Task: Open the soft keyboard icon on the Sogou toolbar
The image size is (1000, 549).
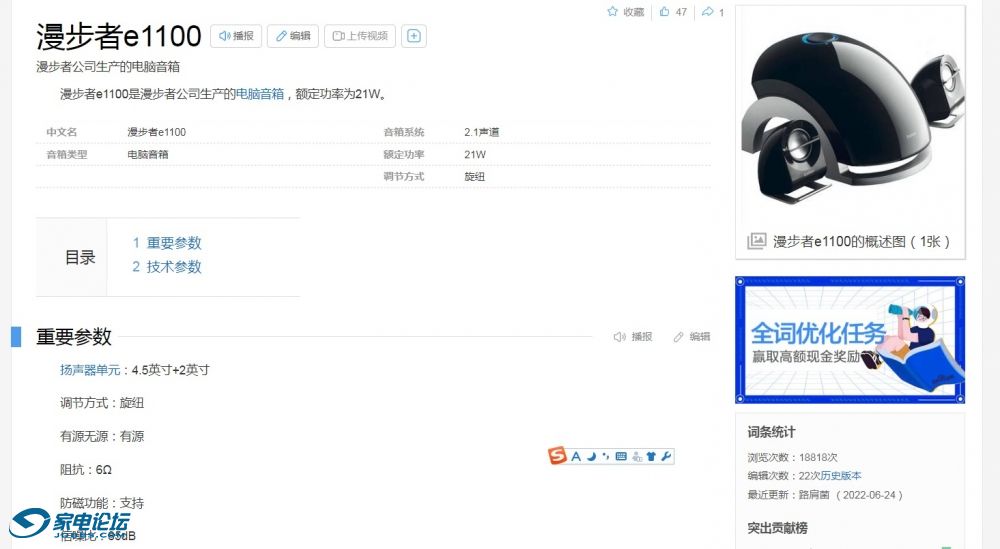Action: pyautogui.click(x=621, y=456)
